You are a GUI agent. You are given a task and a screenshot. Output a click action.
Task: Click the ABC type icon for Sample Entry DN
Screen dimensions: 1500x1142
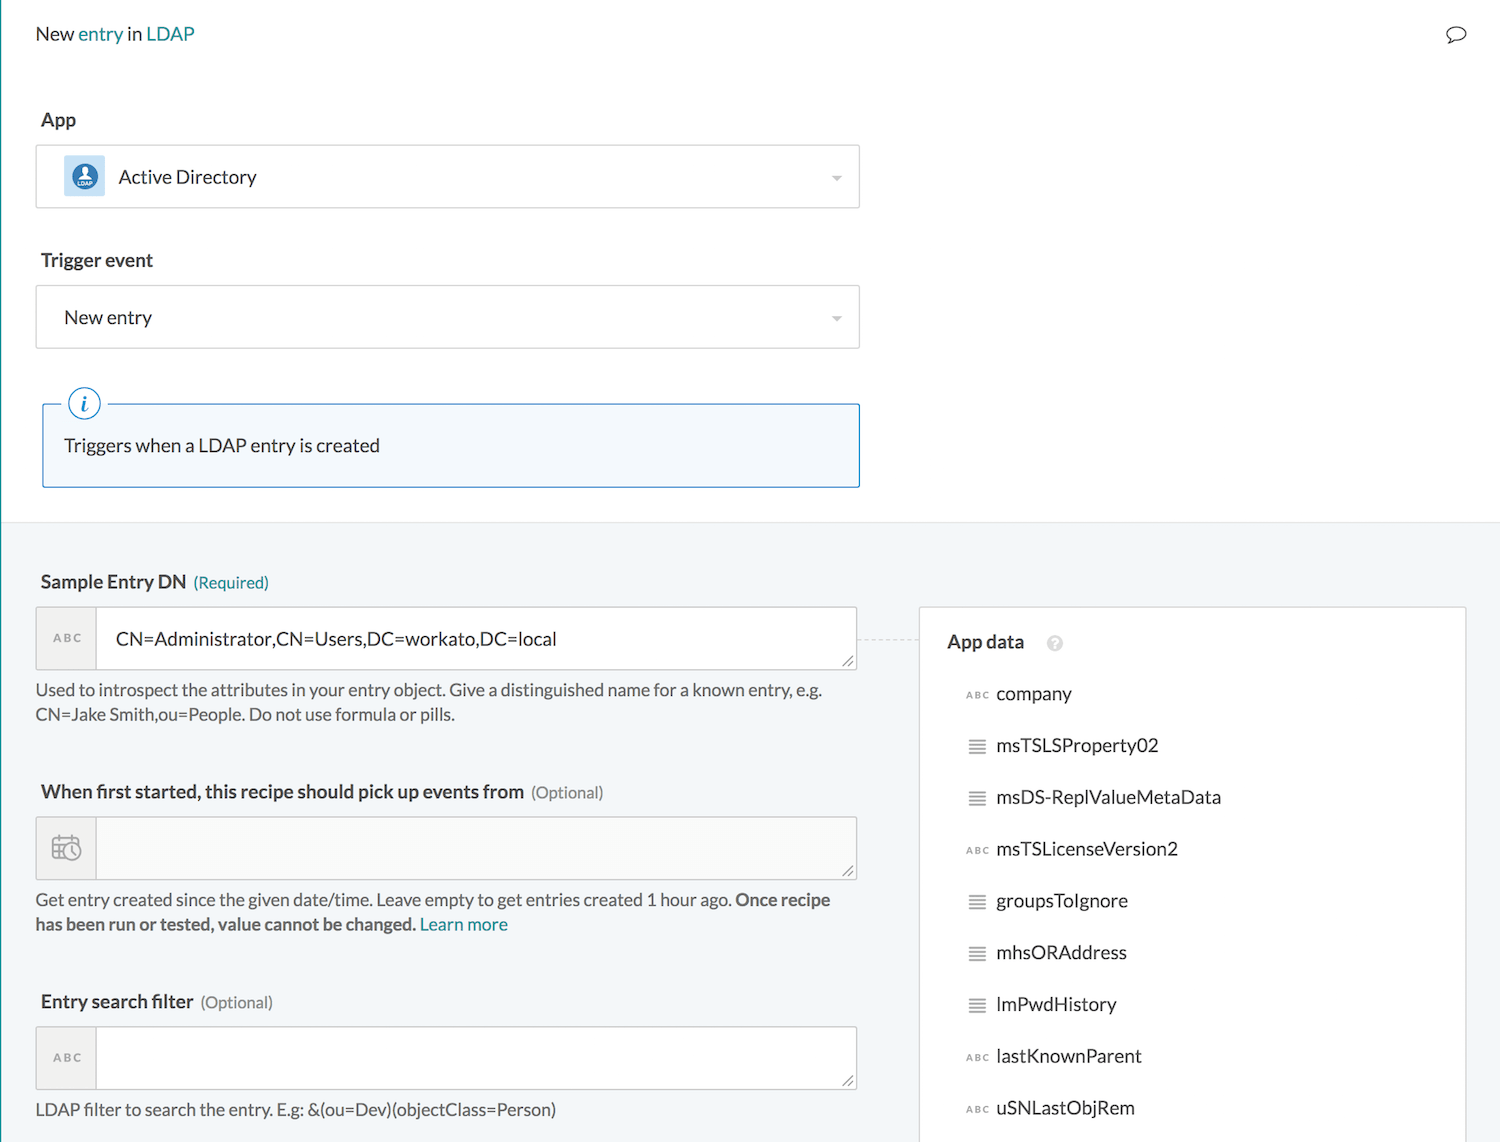click(67, 638)
